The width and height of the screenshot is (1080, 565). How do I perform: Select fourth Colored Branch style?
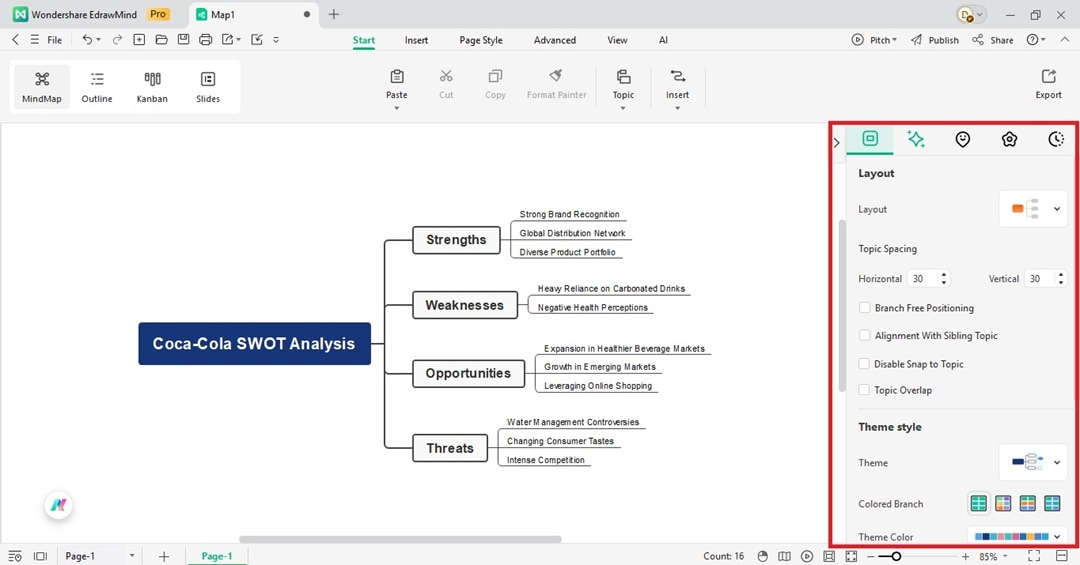click(1052, 504)
